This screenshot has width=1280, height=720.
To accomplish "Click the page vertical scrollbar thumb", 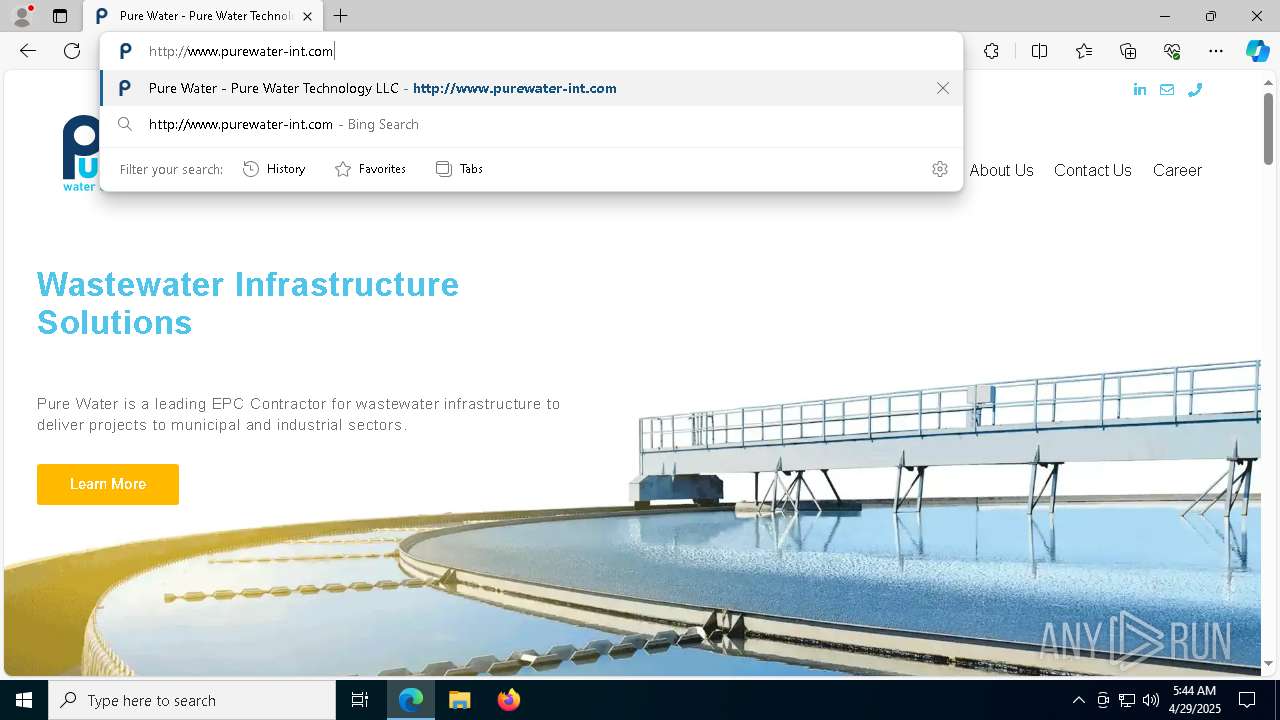I will pos(1268,128).
